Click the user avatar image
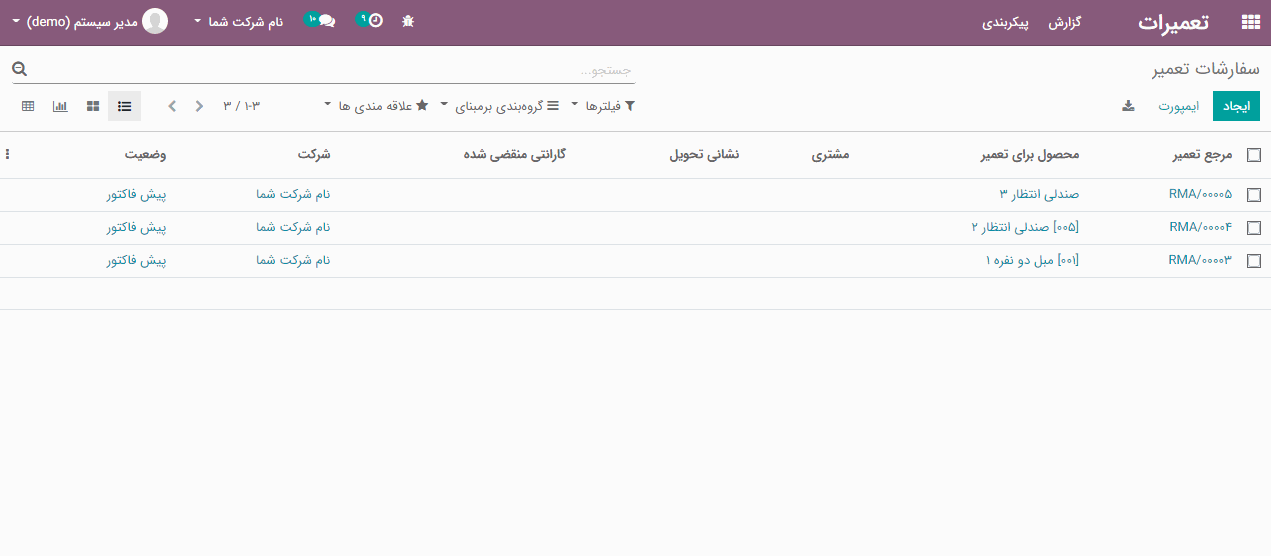 click(155, 21)
